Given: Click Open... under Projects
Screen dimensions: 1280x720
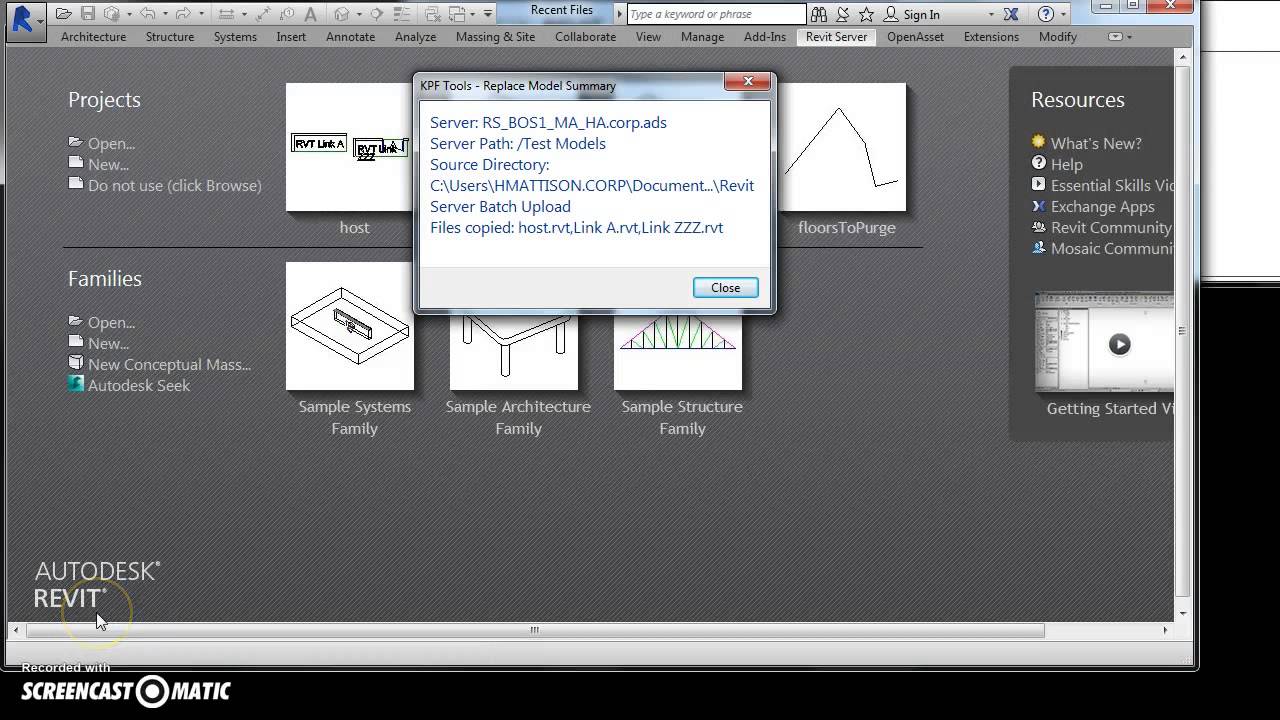Looking at the screenshot, I should 111,143.
